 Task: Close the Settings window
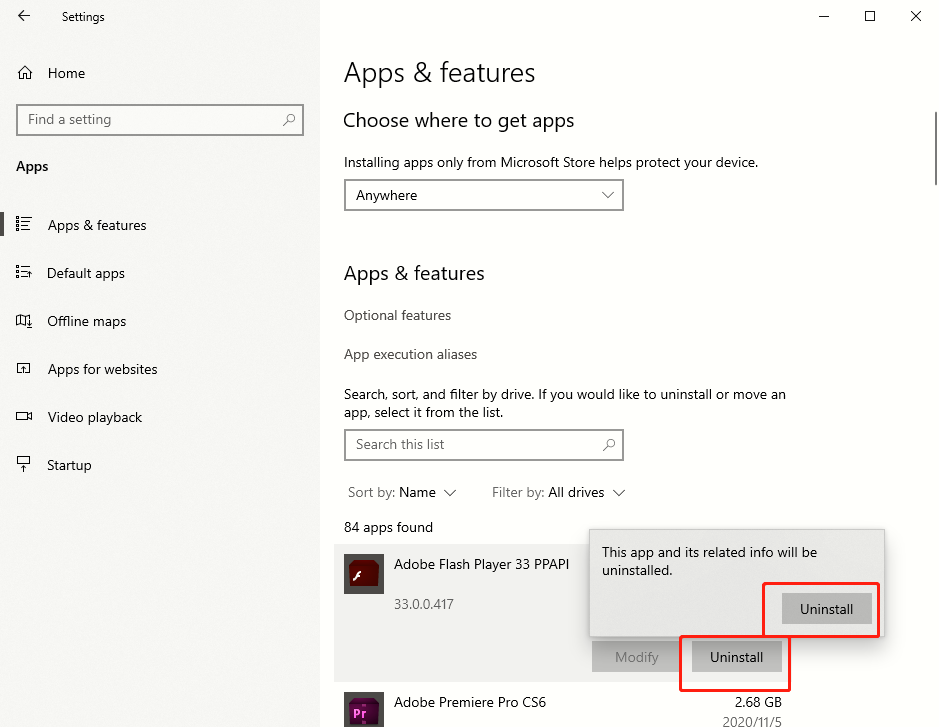(x=916, y=16)
